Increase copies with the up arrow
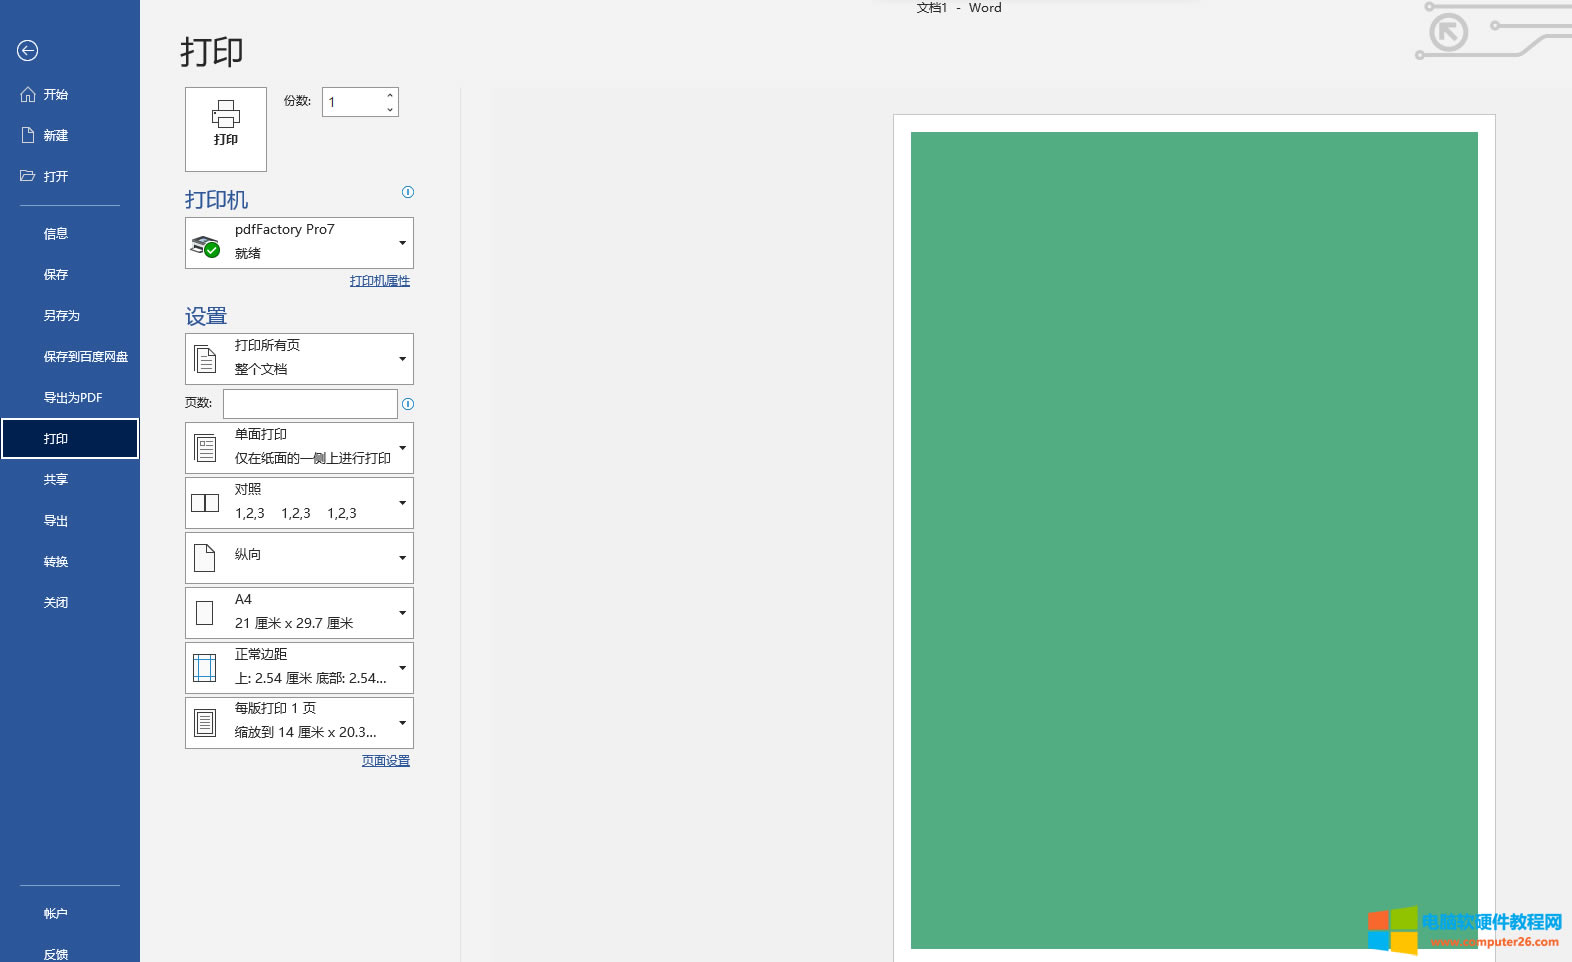This screenshot has width=1572, height=962. click(390, 96)
